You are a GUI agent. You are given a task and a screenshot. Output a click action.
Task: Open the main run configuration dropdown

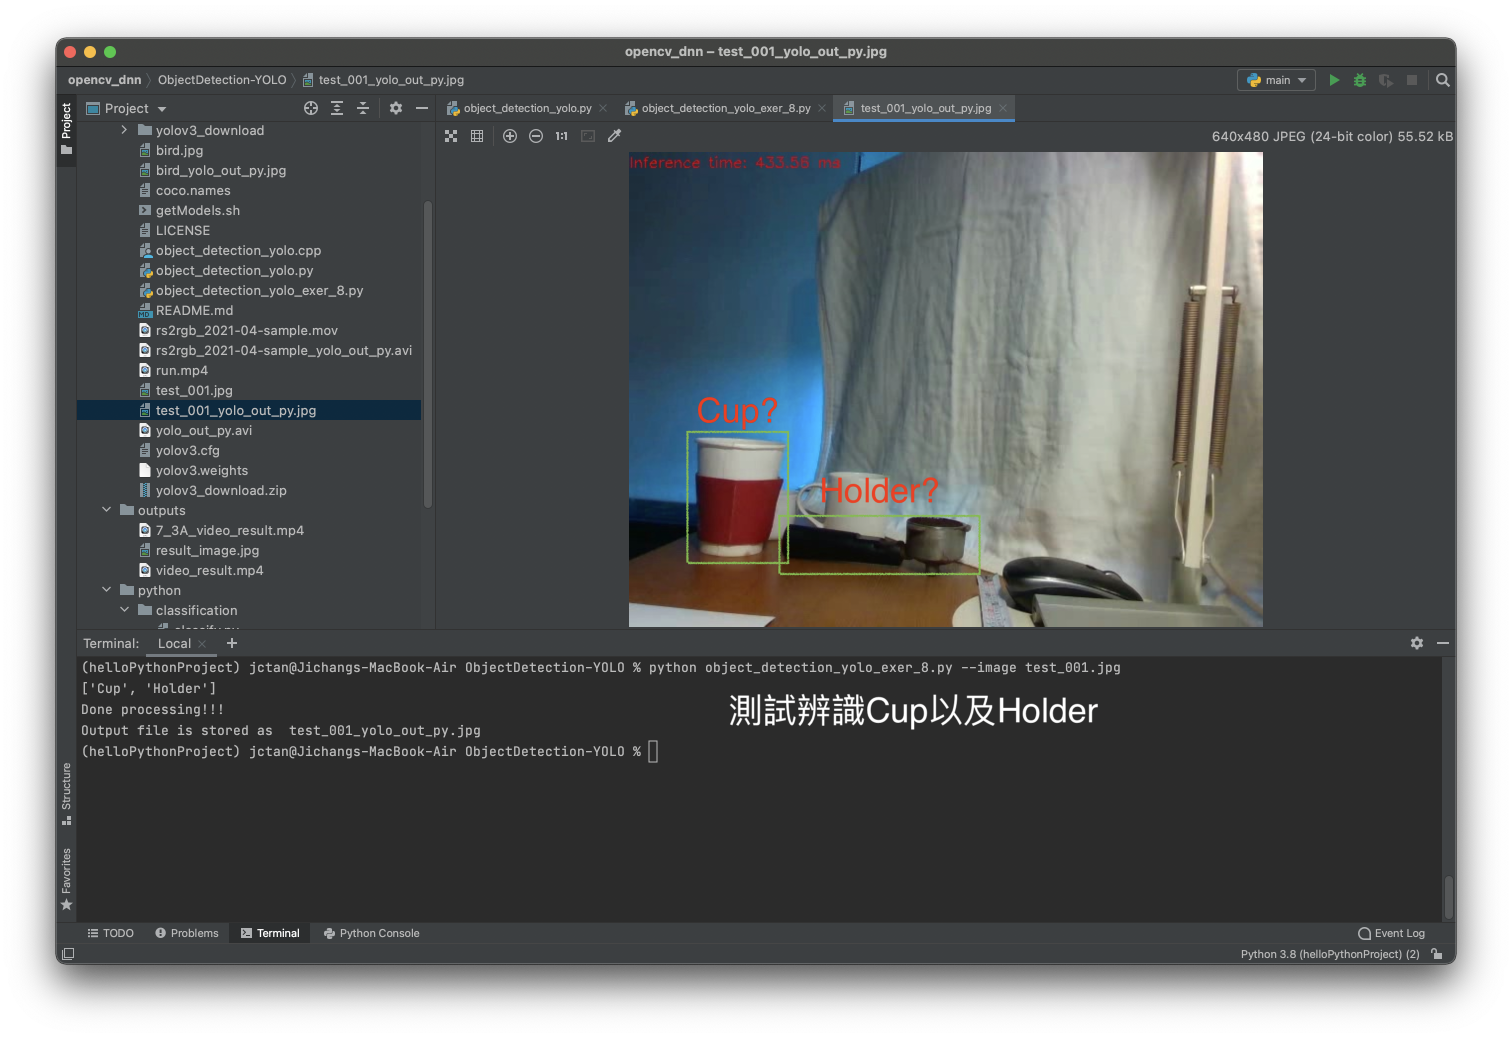1276,80
